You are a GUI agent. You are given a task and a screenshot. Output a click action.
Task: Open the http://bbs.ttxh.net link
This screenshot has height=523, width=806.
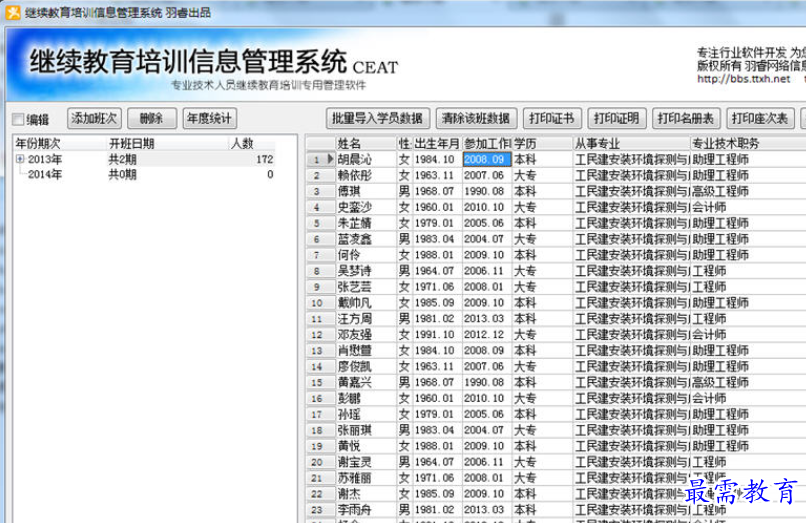743,79
